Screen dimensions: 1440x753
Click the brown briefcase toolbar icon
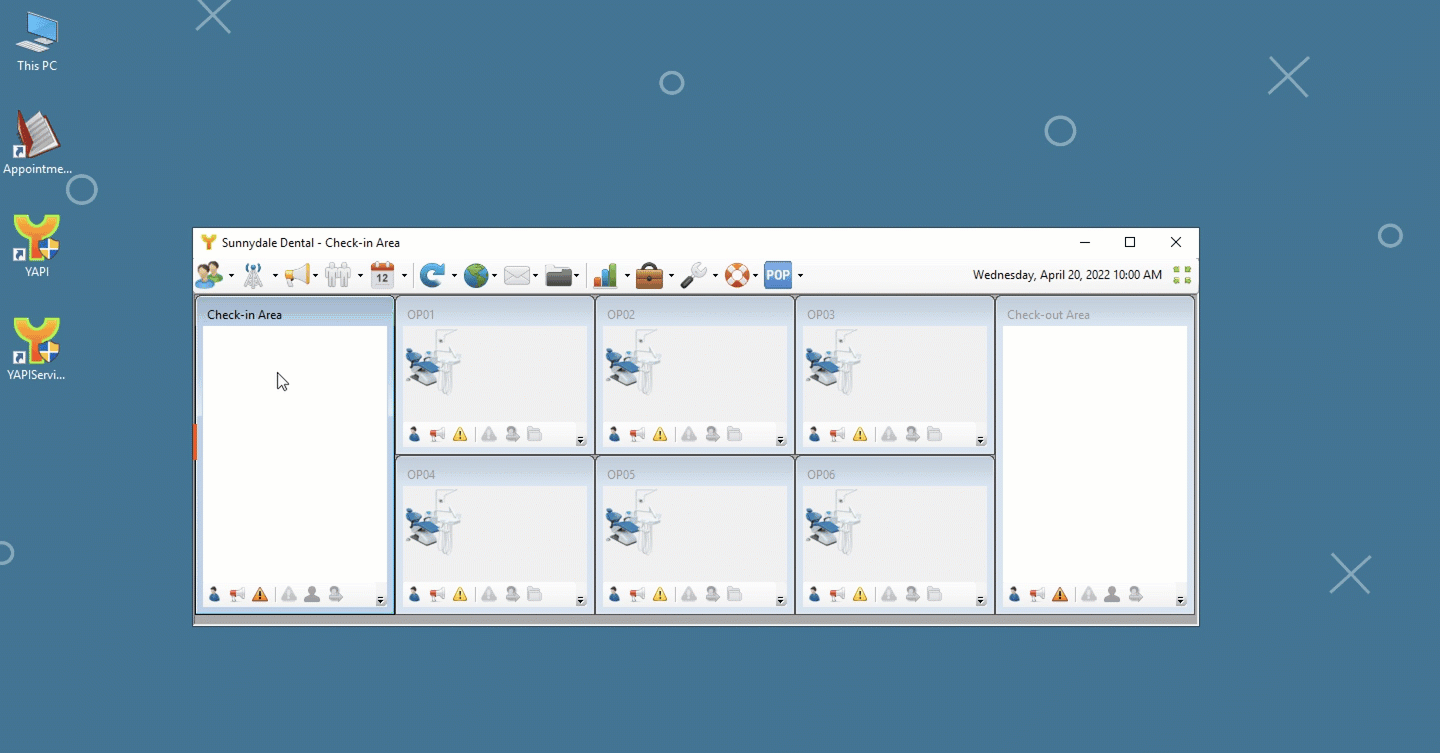649,275
